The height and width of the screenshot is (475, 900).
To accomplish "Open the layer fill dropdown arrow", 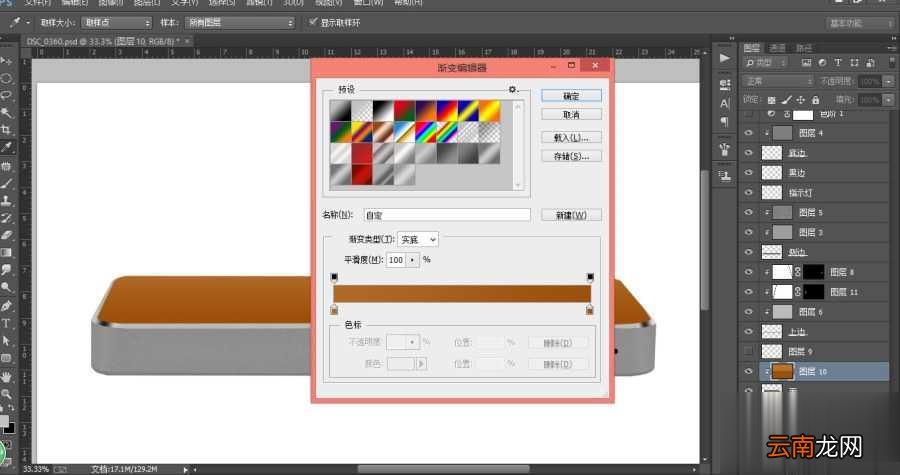I will pyautogui.click(x=889, y=100).
